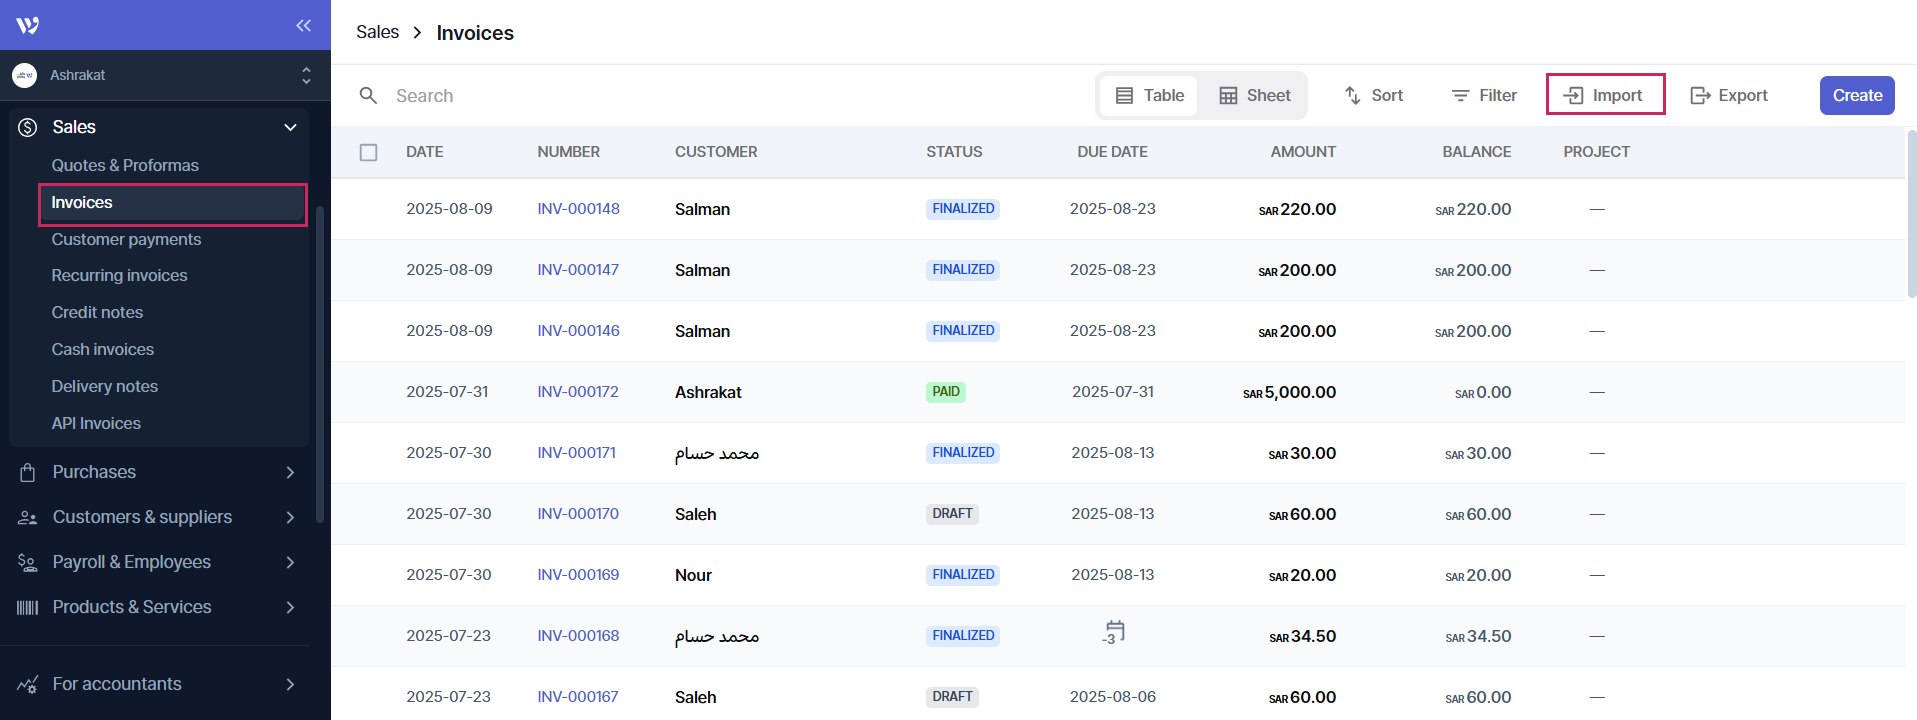Click the Payroll & Employees icon
The image size is (1917, 720).
coord(28,562)
